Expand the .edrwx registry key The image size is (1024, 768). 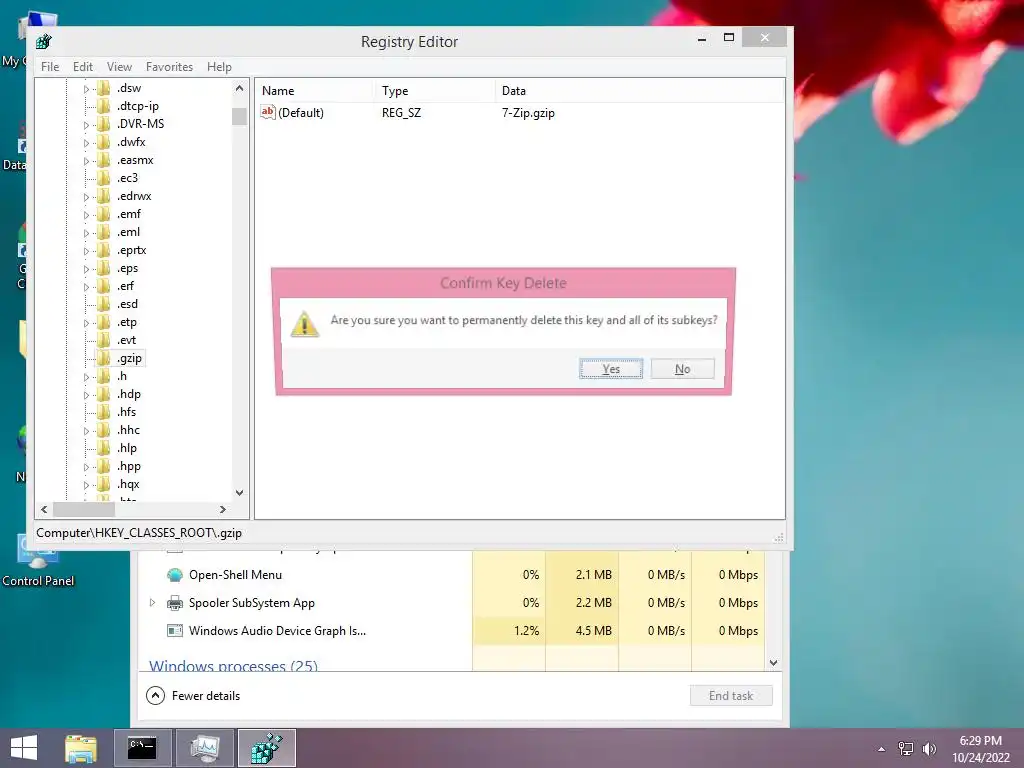[x=86, y=197]
